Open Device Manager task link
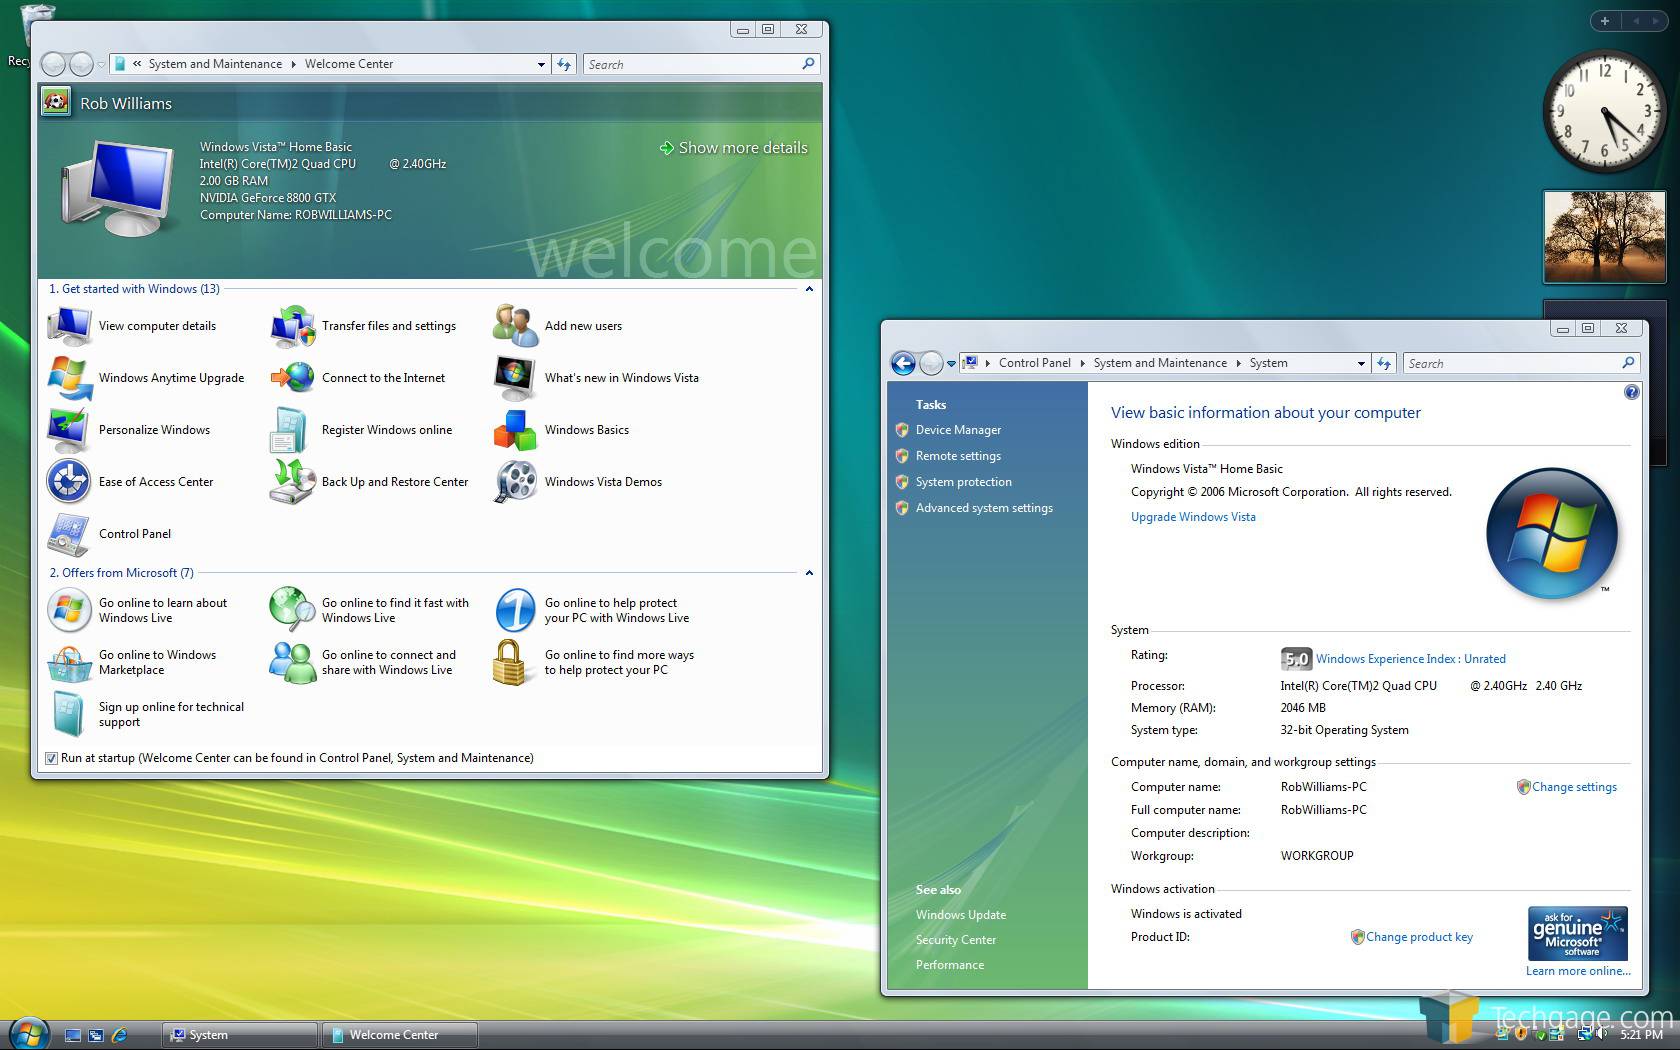The height and width of the screenshot is (1050, 1680). coord(958,430)
